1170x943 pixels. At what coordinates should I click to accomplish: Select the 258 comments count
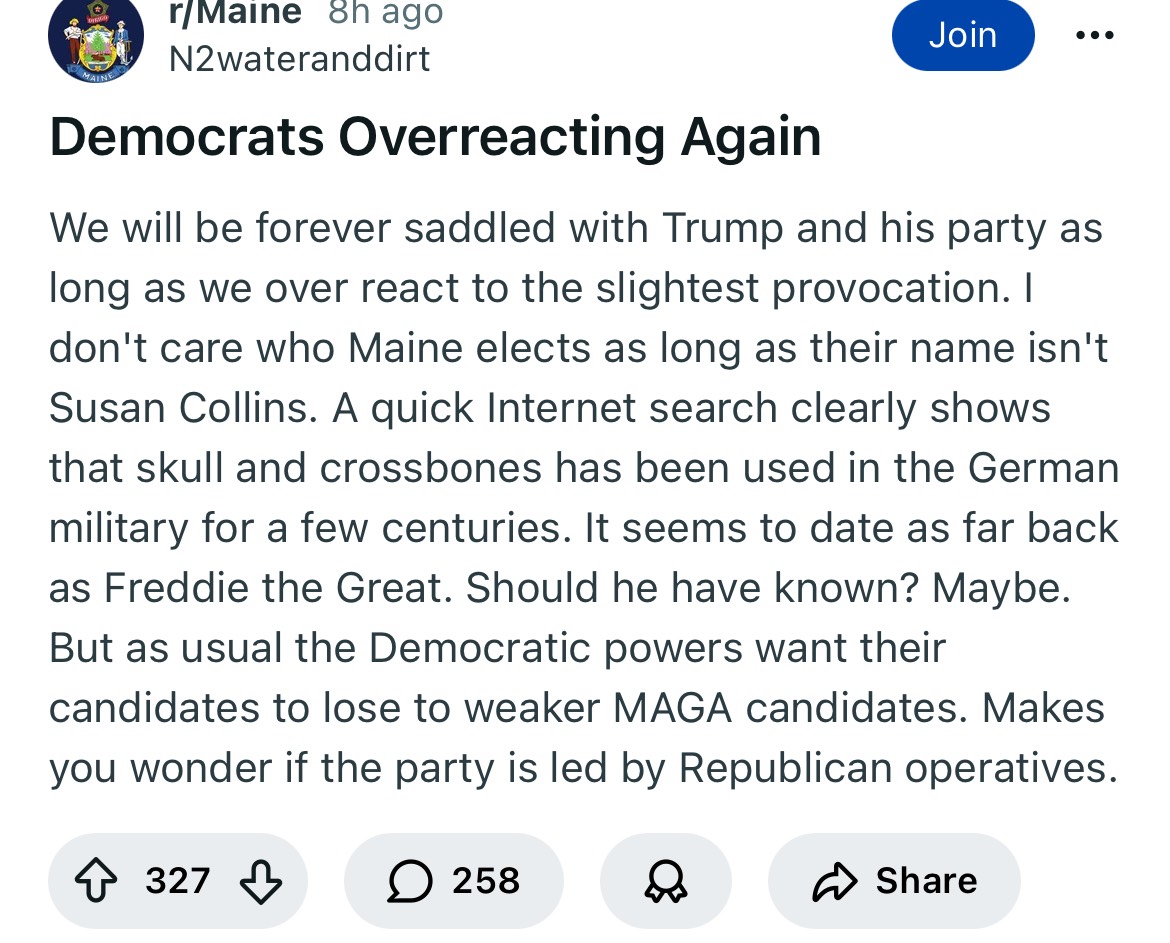(x=486, y=881)
